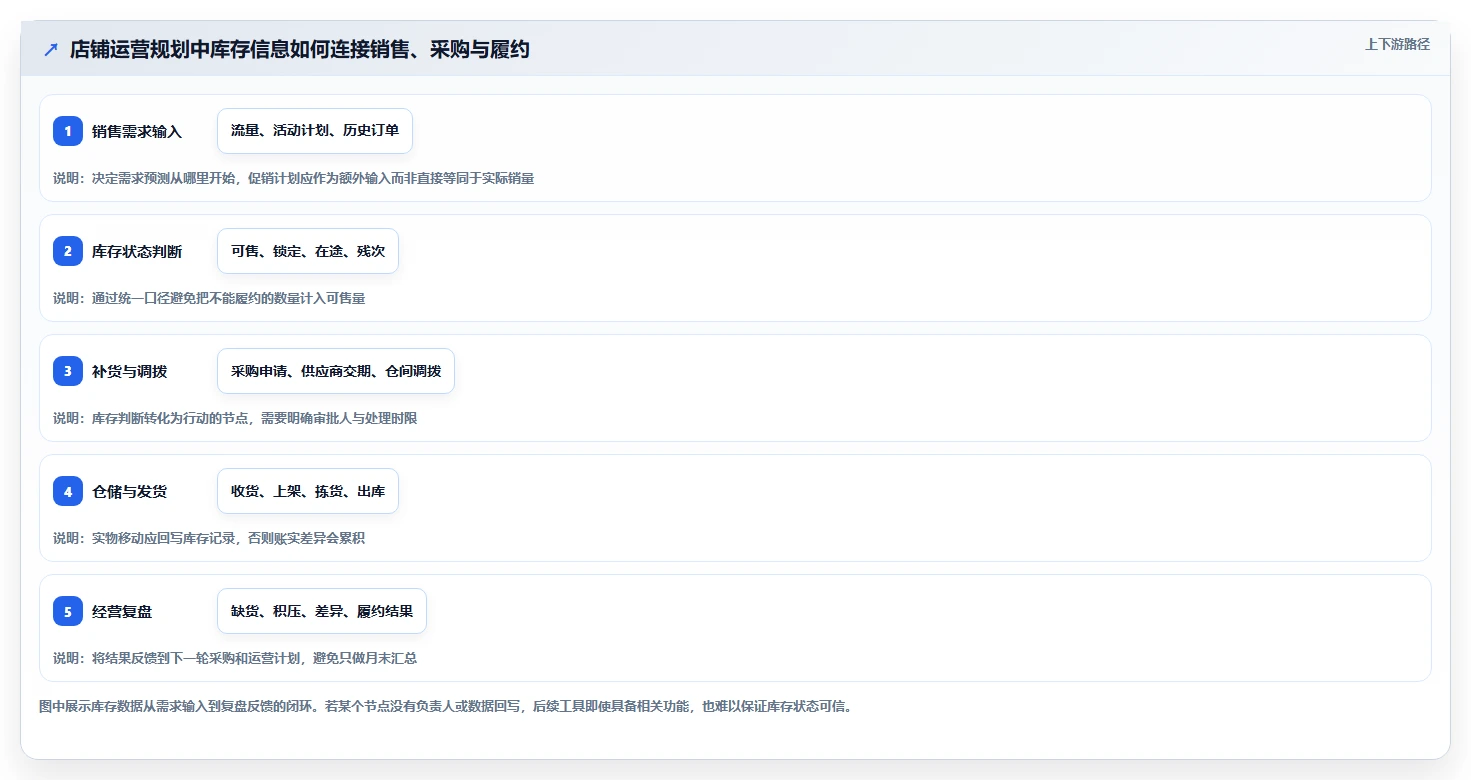Image resolution: width=1471 pixels, height=780 pixels.
Task: Click step number badge 2
Action: pos(68,251)
